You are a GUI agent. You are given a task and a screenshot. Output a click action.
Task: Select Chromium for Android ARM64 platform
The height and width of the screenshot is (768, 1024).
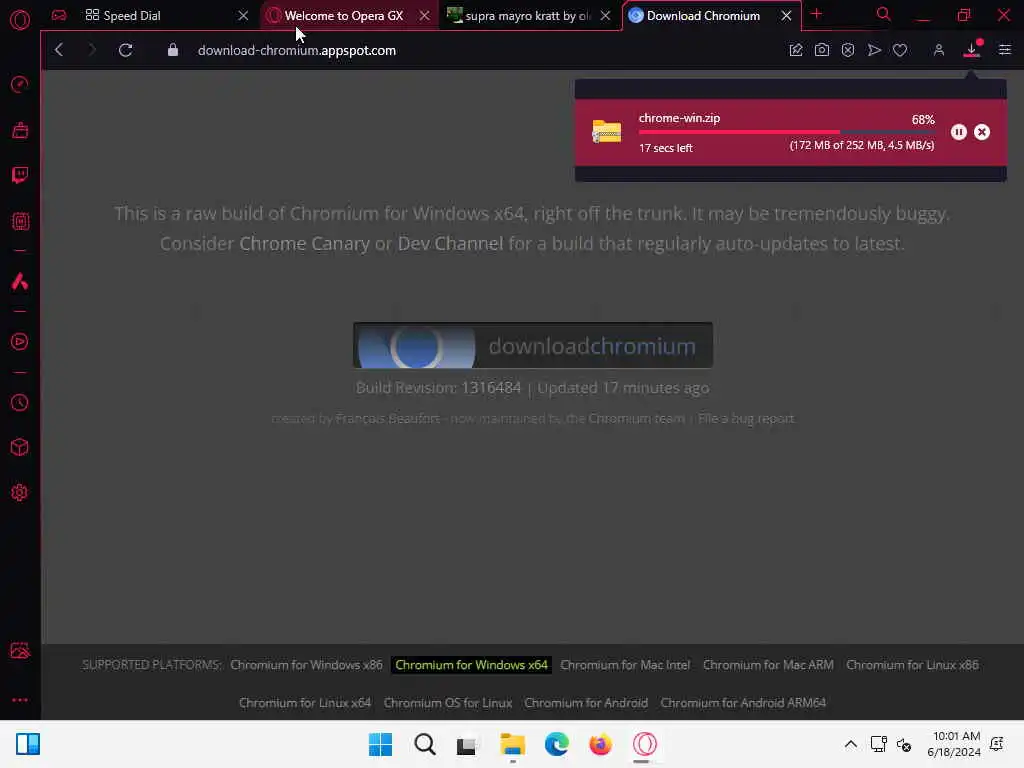[x=743, y=703]
